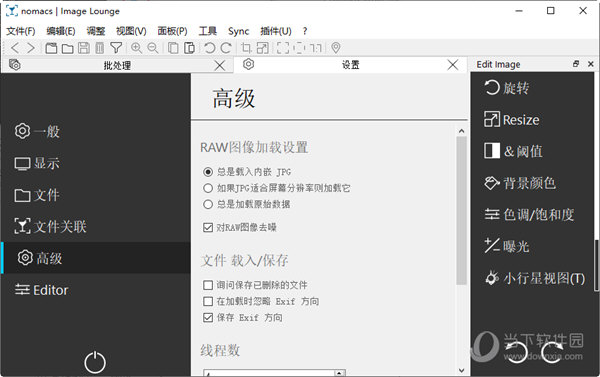Open the 阈值 threshold edit tool
600x377 pixels.
point(513,151)
